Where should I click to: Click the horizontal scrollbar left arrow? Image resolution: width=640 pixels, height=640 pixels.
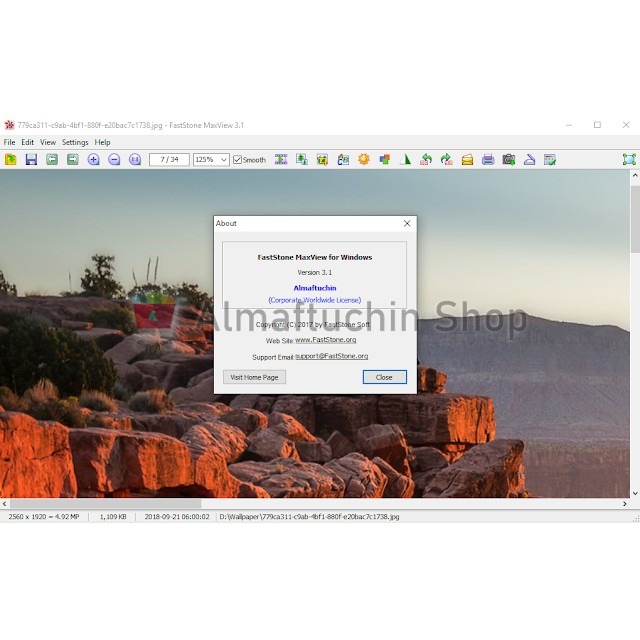point(4,504)
